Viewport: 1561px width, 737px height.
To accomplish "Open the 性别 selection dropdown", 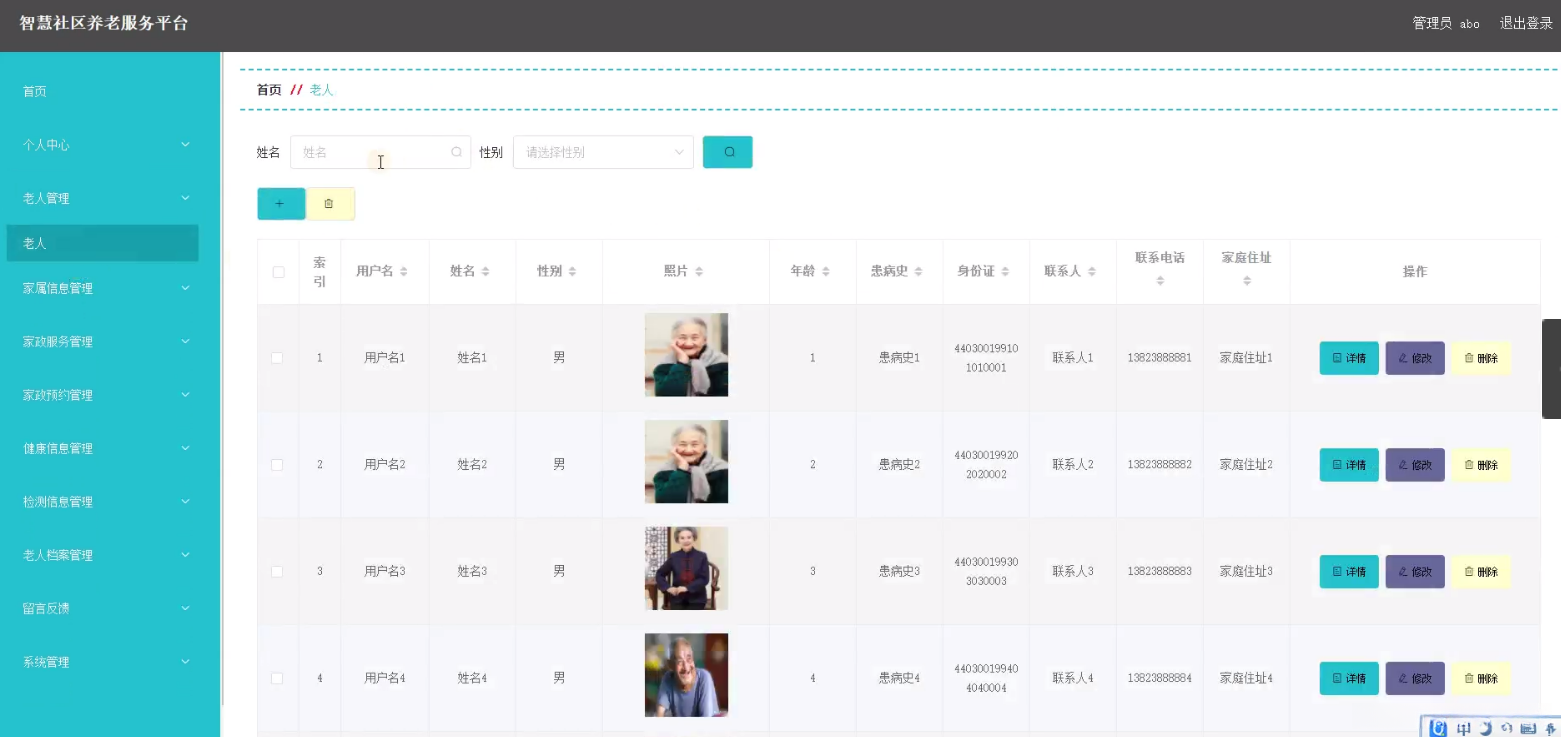I will pyautogui.click(x=603, y=152).
